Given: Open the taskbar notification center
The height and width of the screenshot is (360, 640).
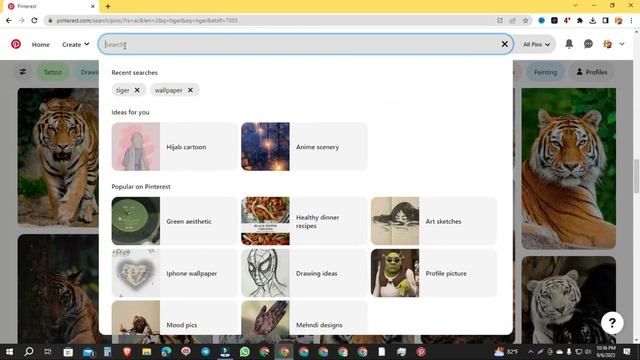Looking at the screenshot, I should point(627,351).
